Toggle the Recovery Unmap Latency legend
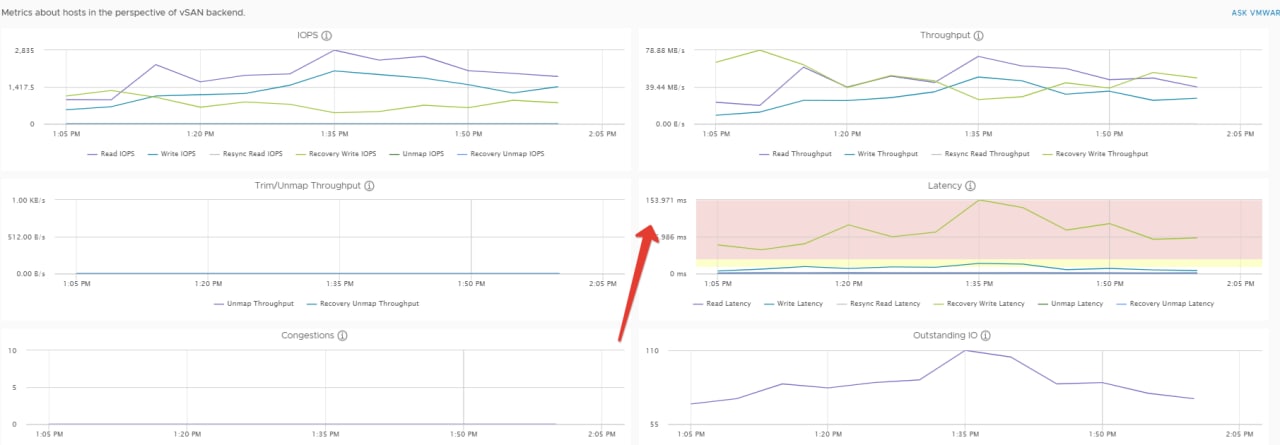Viewport: 1280px width, 445px height. click(1166, 303)
